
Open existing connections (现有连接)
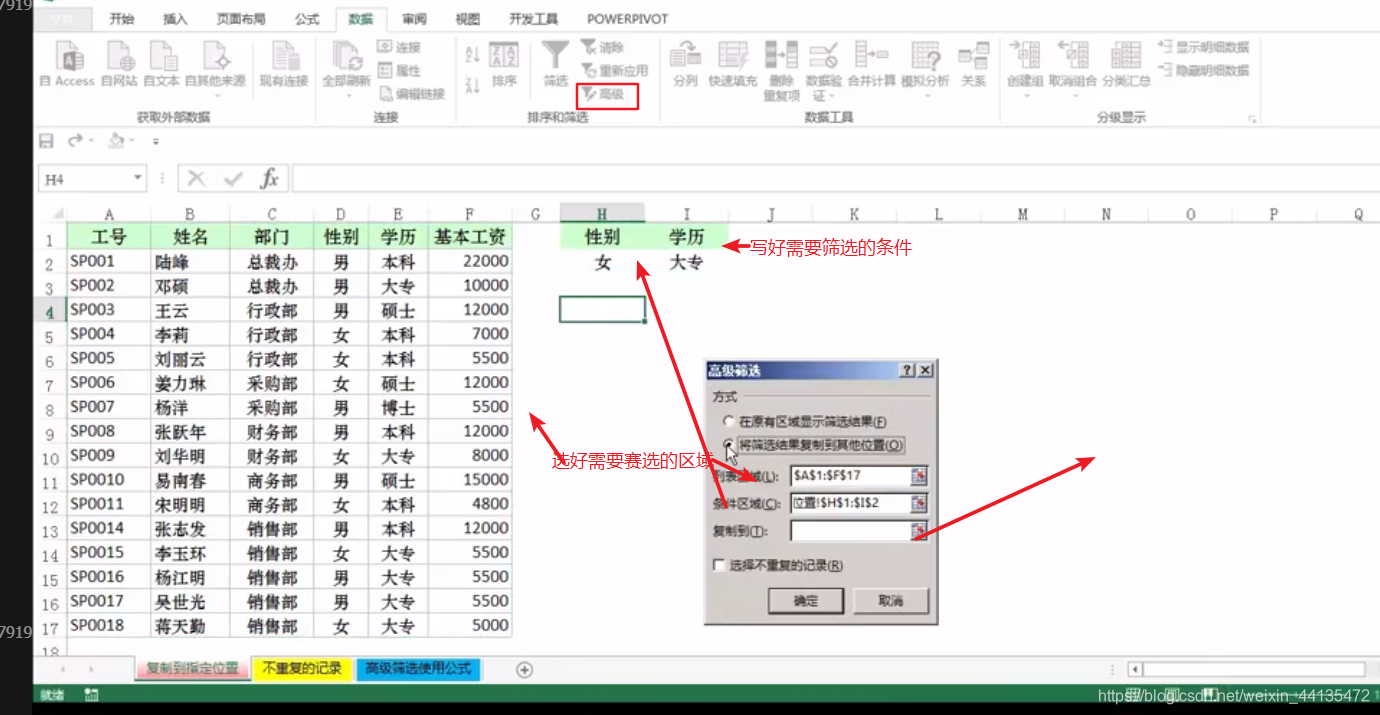point(285,64)
